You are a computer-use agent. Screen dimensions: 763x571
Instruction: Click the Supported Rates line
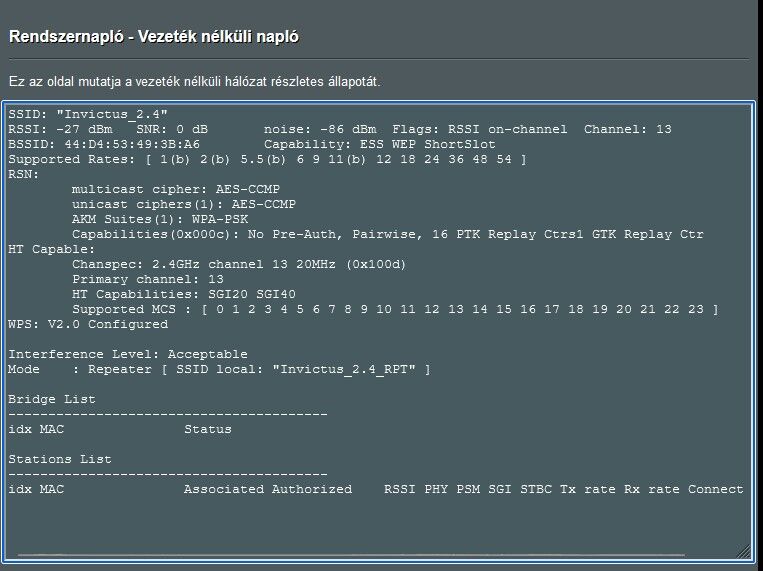(267, 160)
